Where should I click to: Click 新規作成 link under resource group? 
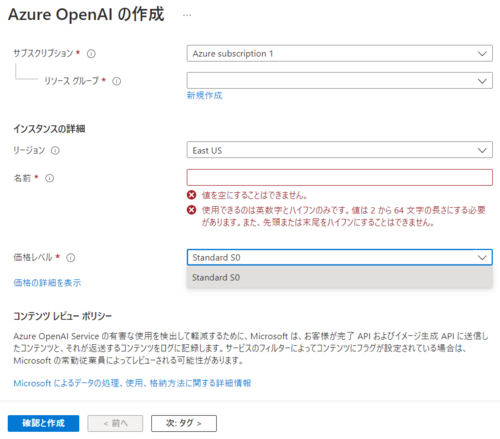[x=204, y=96]
